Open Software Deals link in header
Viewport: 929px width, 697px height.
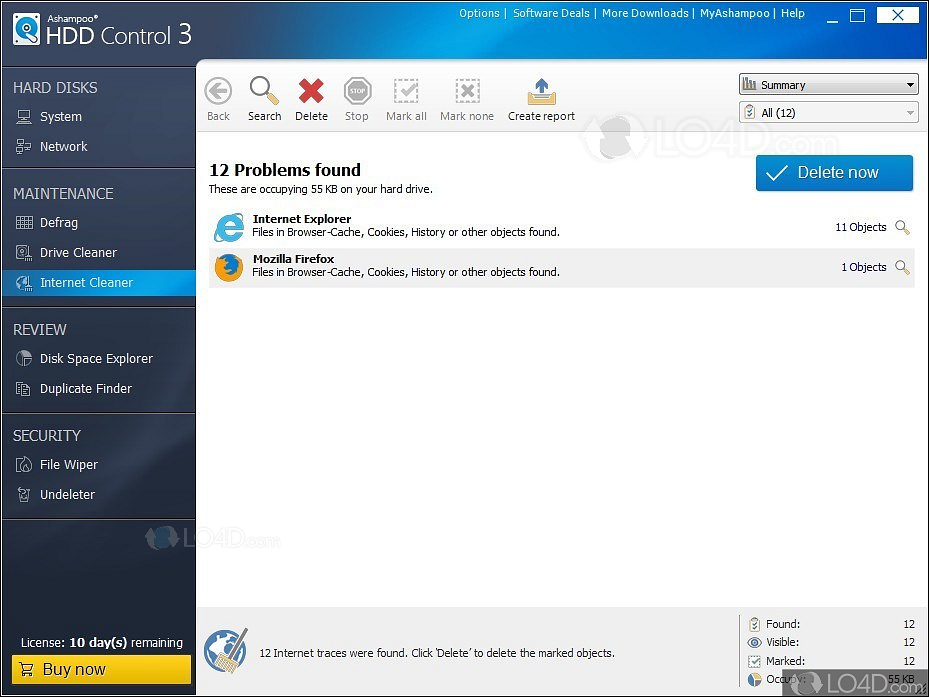[551, 13]
